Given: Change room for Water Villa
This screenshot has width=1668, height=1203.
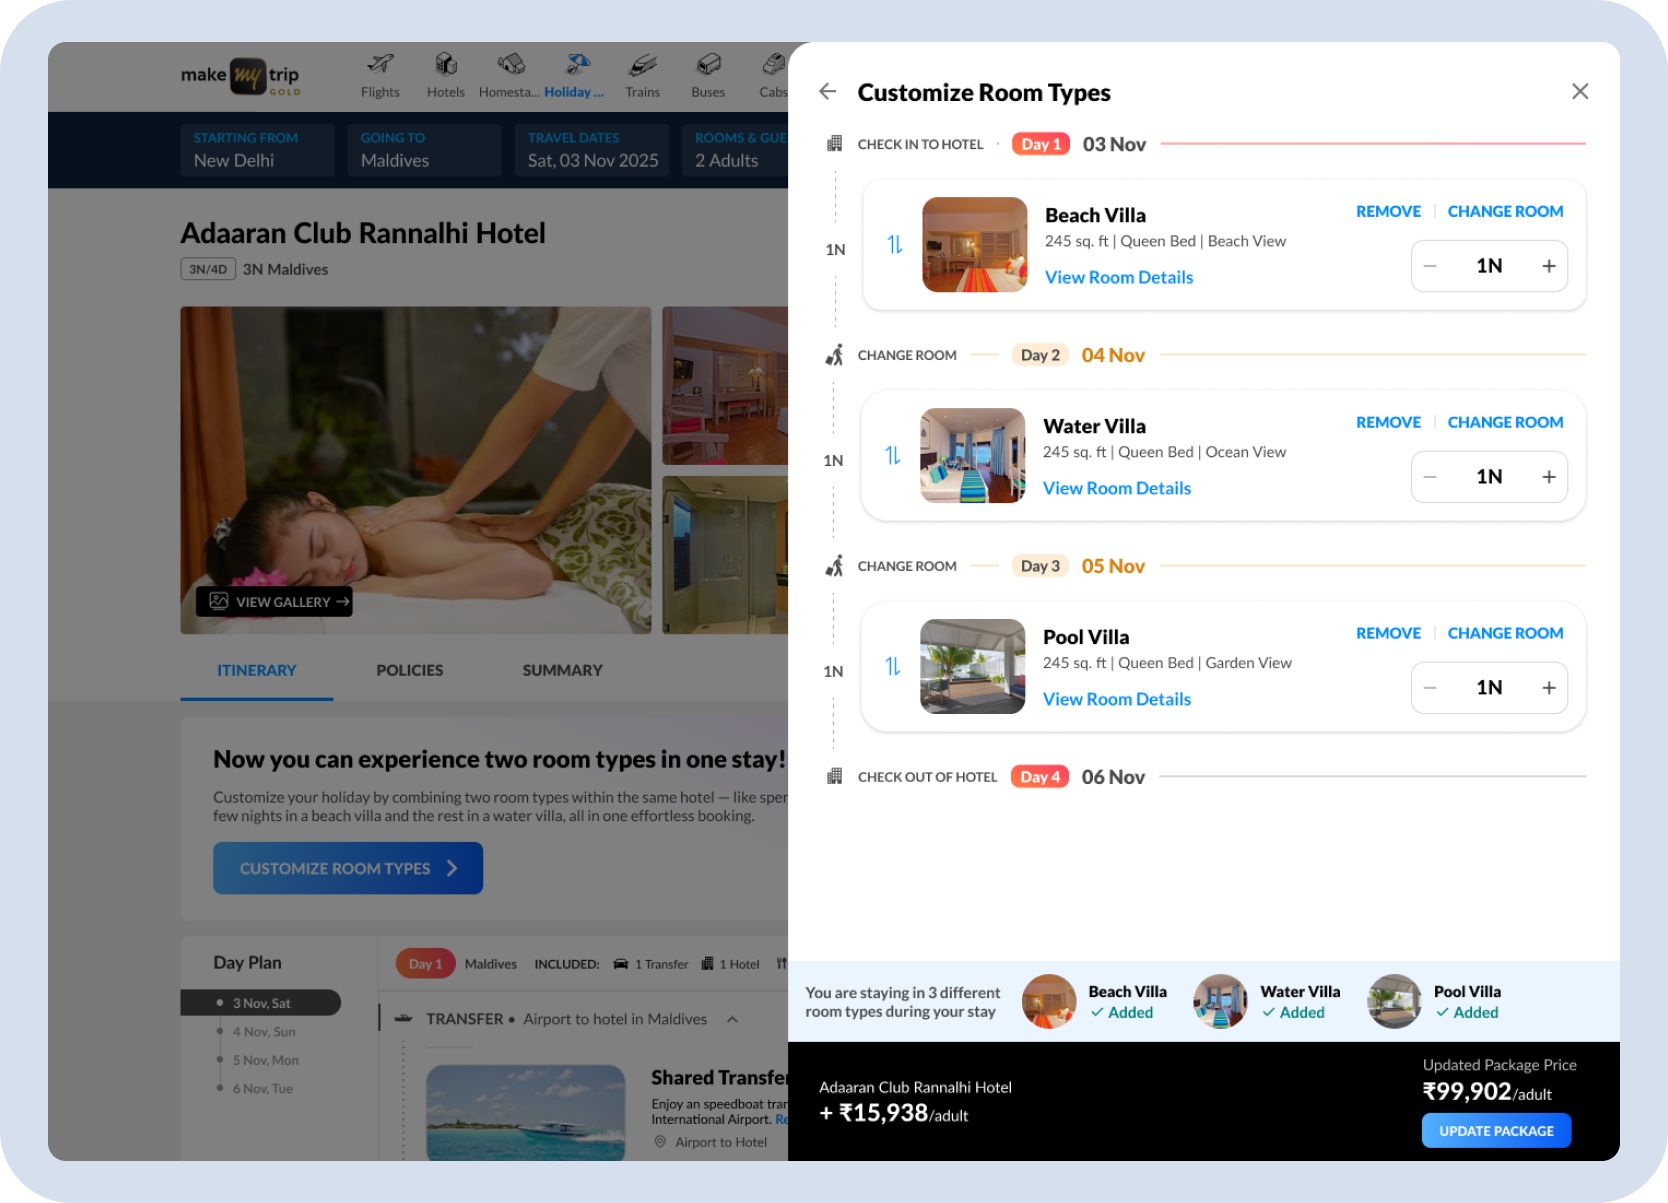Looking at the screenshot, I should pos(1505,423).
